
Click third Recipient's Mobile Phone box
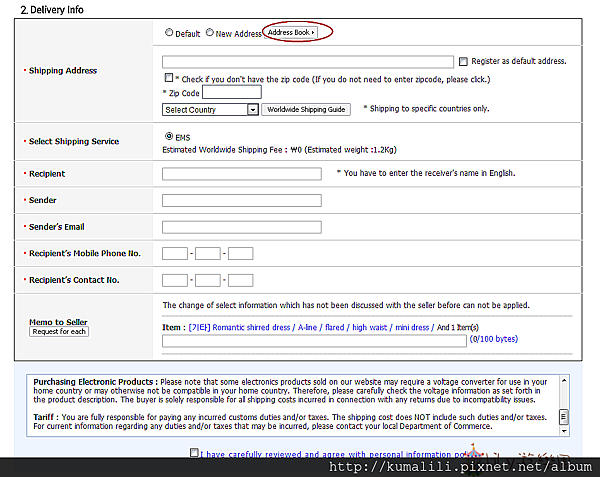click(x=241, y=254)
